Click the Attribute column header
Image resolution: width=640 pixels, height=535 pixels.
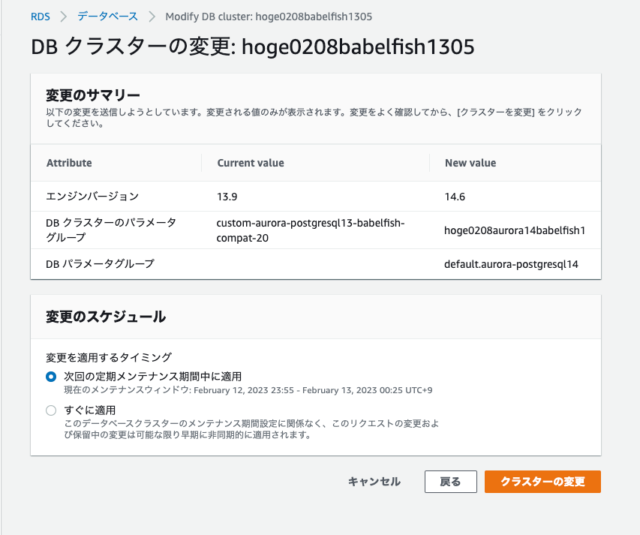[x=69, y=163]
